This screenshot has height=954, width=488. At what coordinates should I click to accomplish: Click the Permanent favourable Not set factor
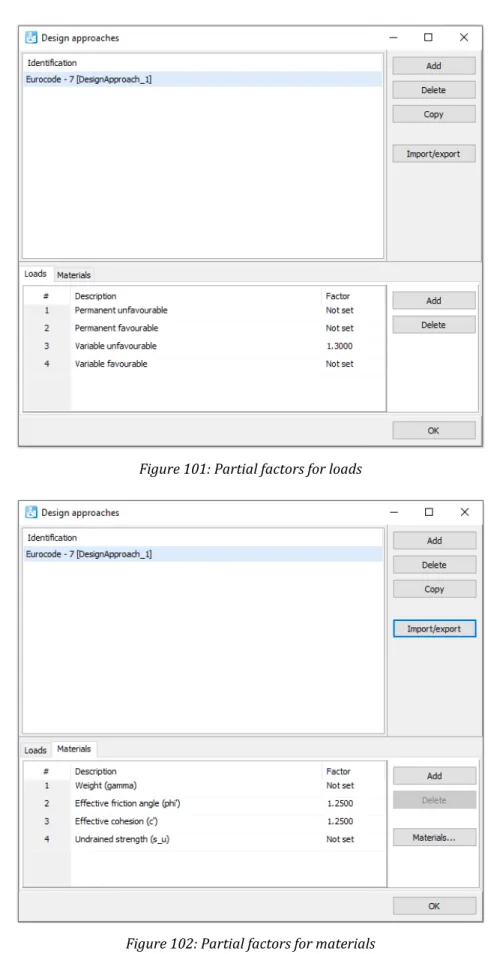[x=340, y=328]
